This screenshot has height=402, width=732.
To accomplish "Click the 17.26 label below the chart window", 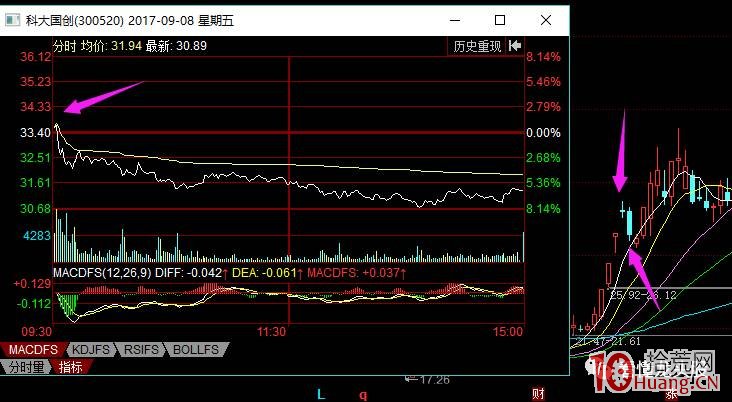I will click(x=435, y=380).
